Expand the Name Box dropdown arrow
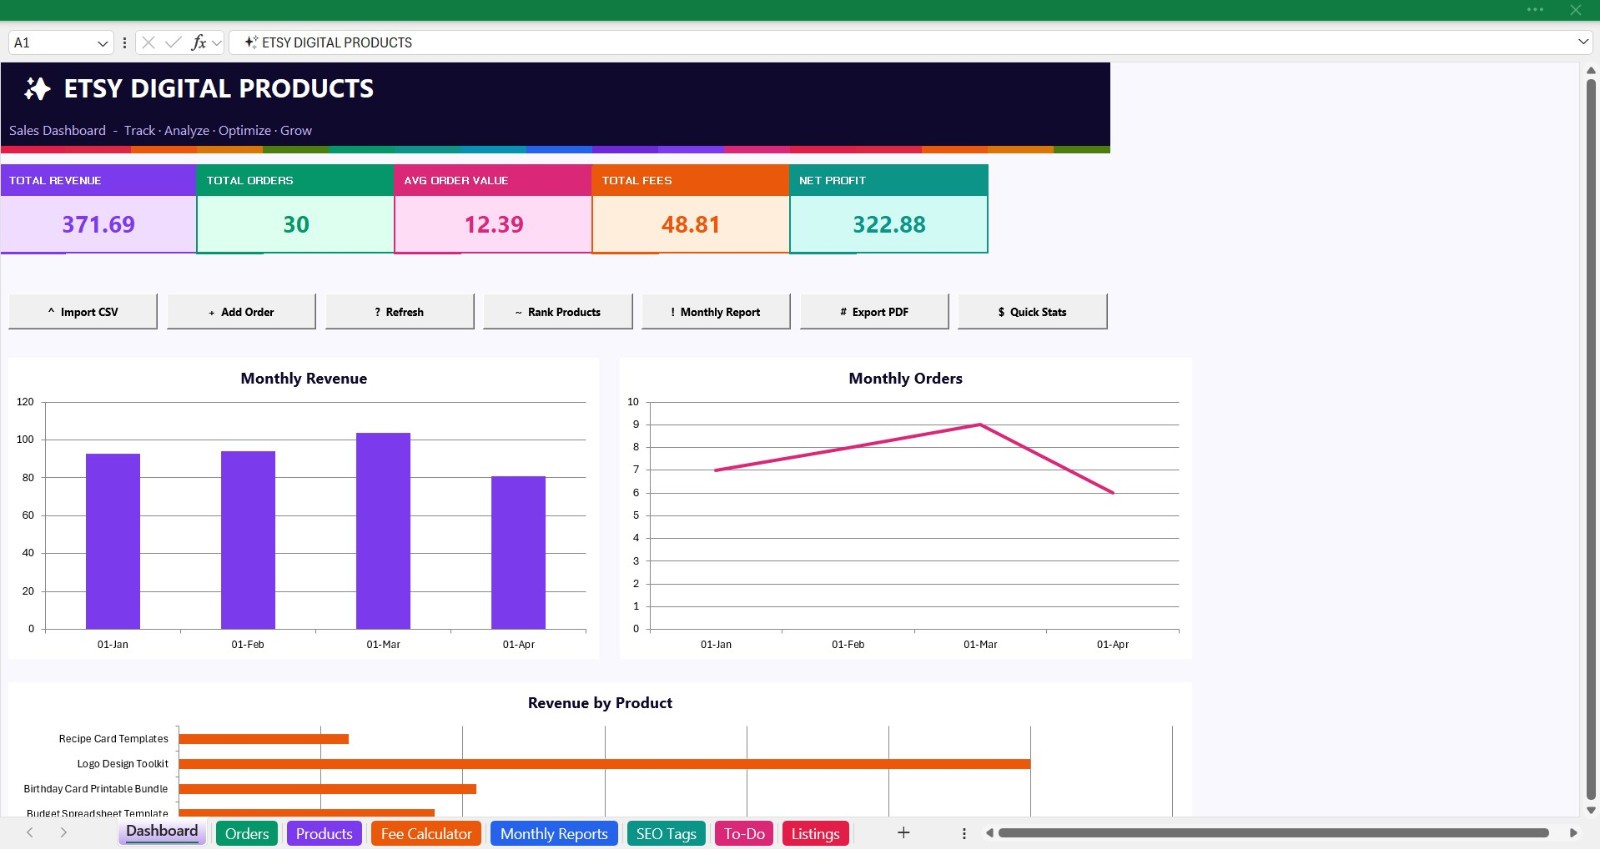The width and height of the screenshot is (1600, 849). coord(102,43)
